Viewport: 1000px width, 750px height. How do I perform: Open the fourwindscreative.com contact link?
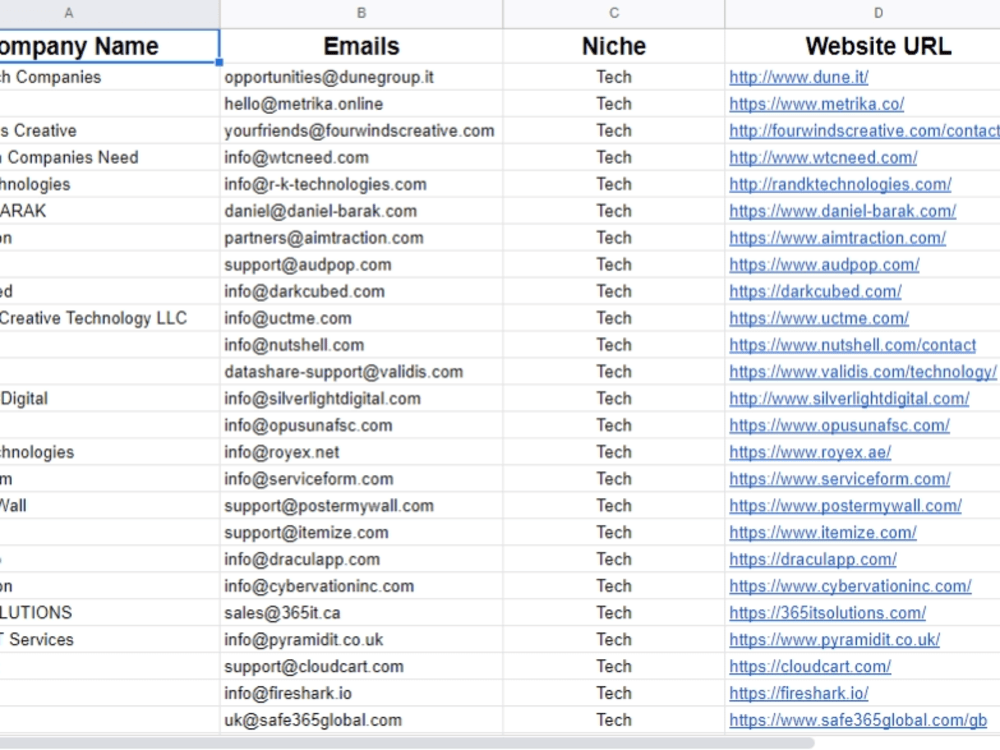click(864, 131)
